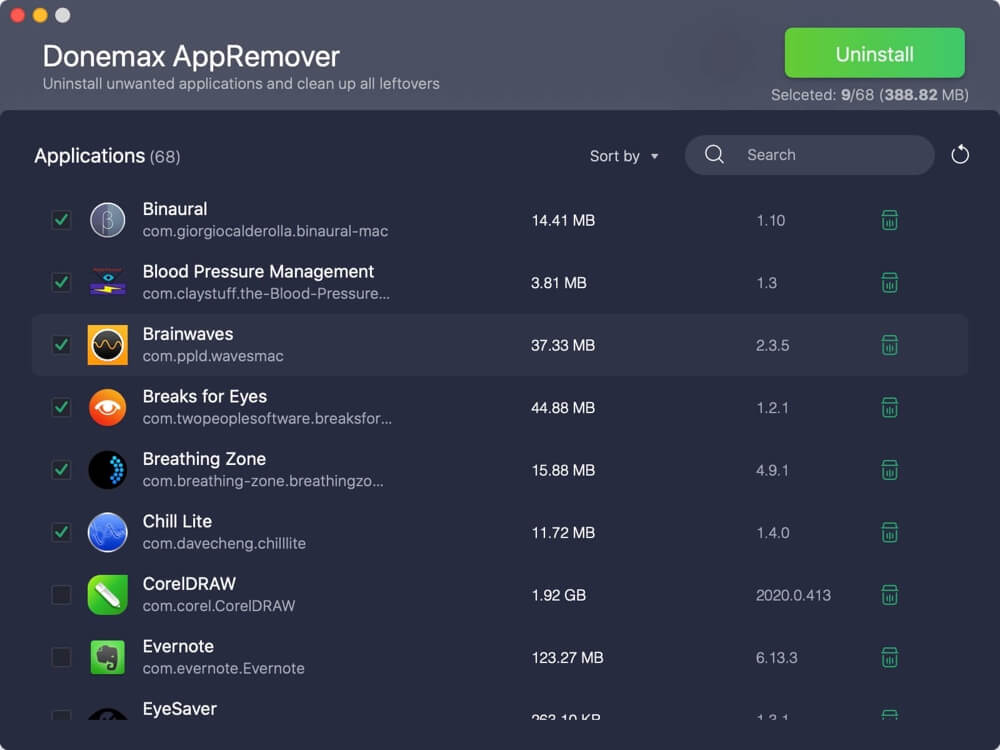This screenshot has width=1000, height=750.
Task: Click the trash icon for Evernote
Action: (889, 657)
